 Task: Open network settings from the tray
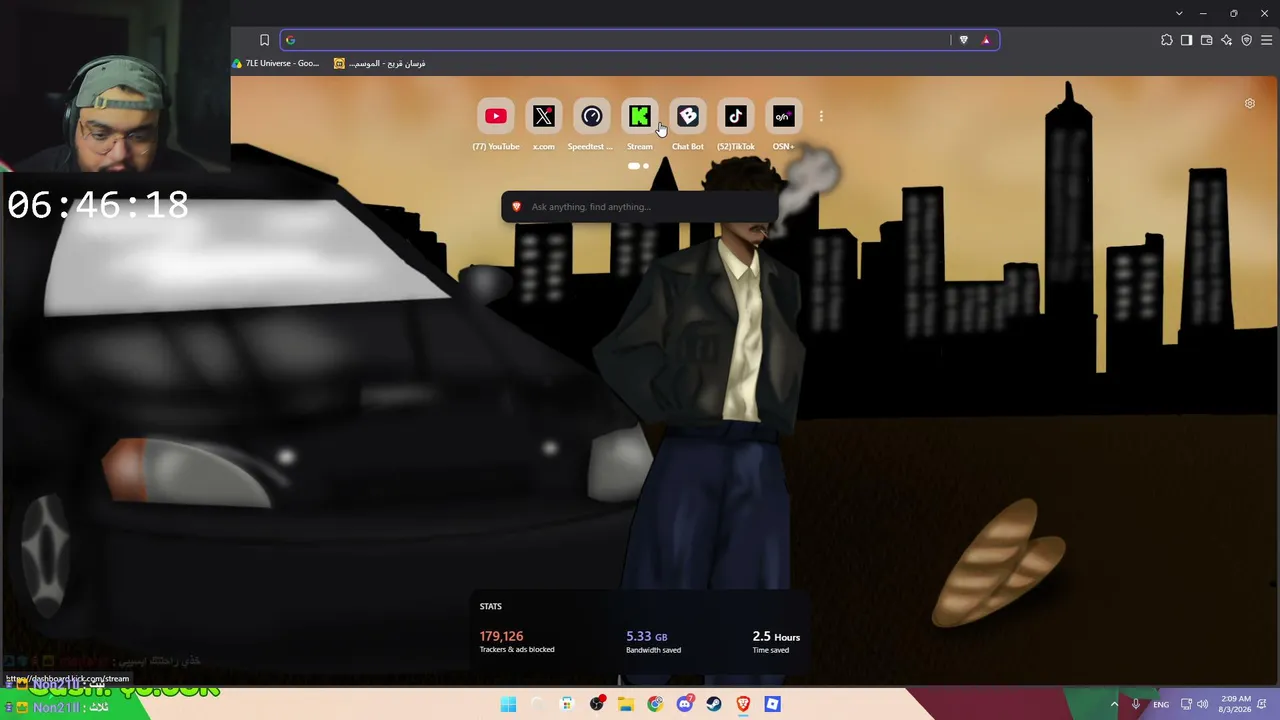[1186, 704]
